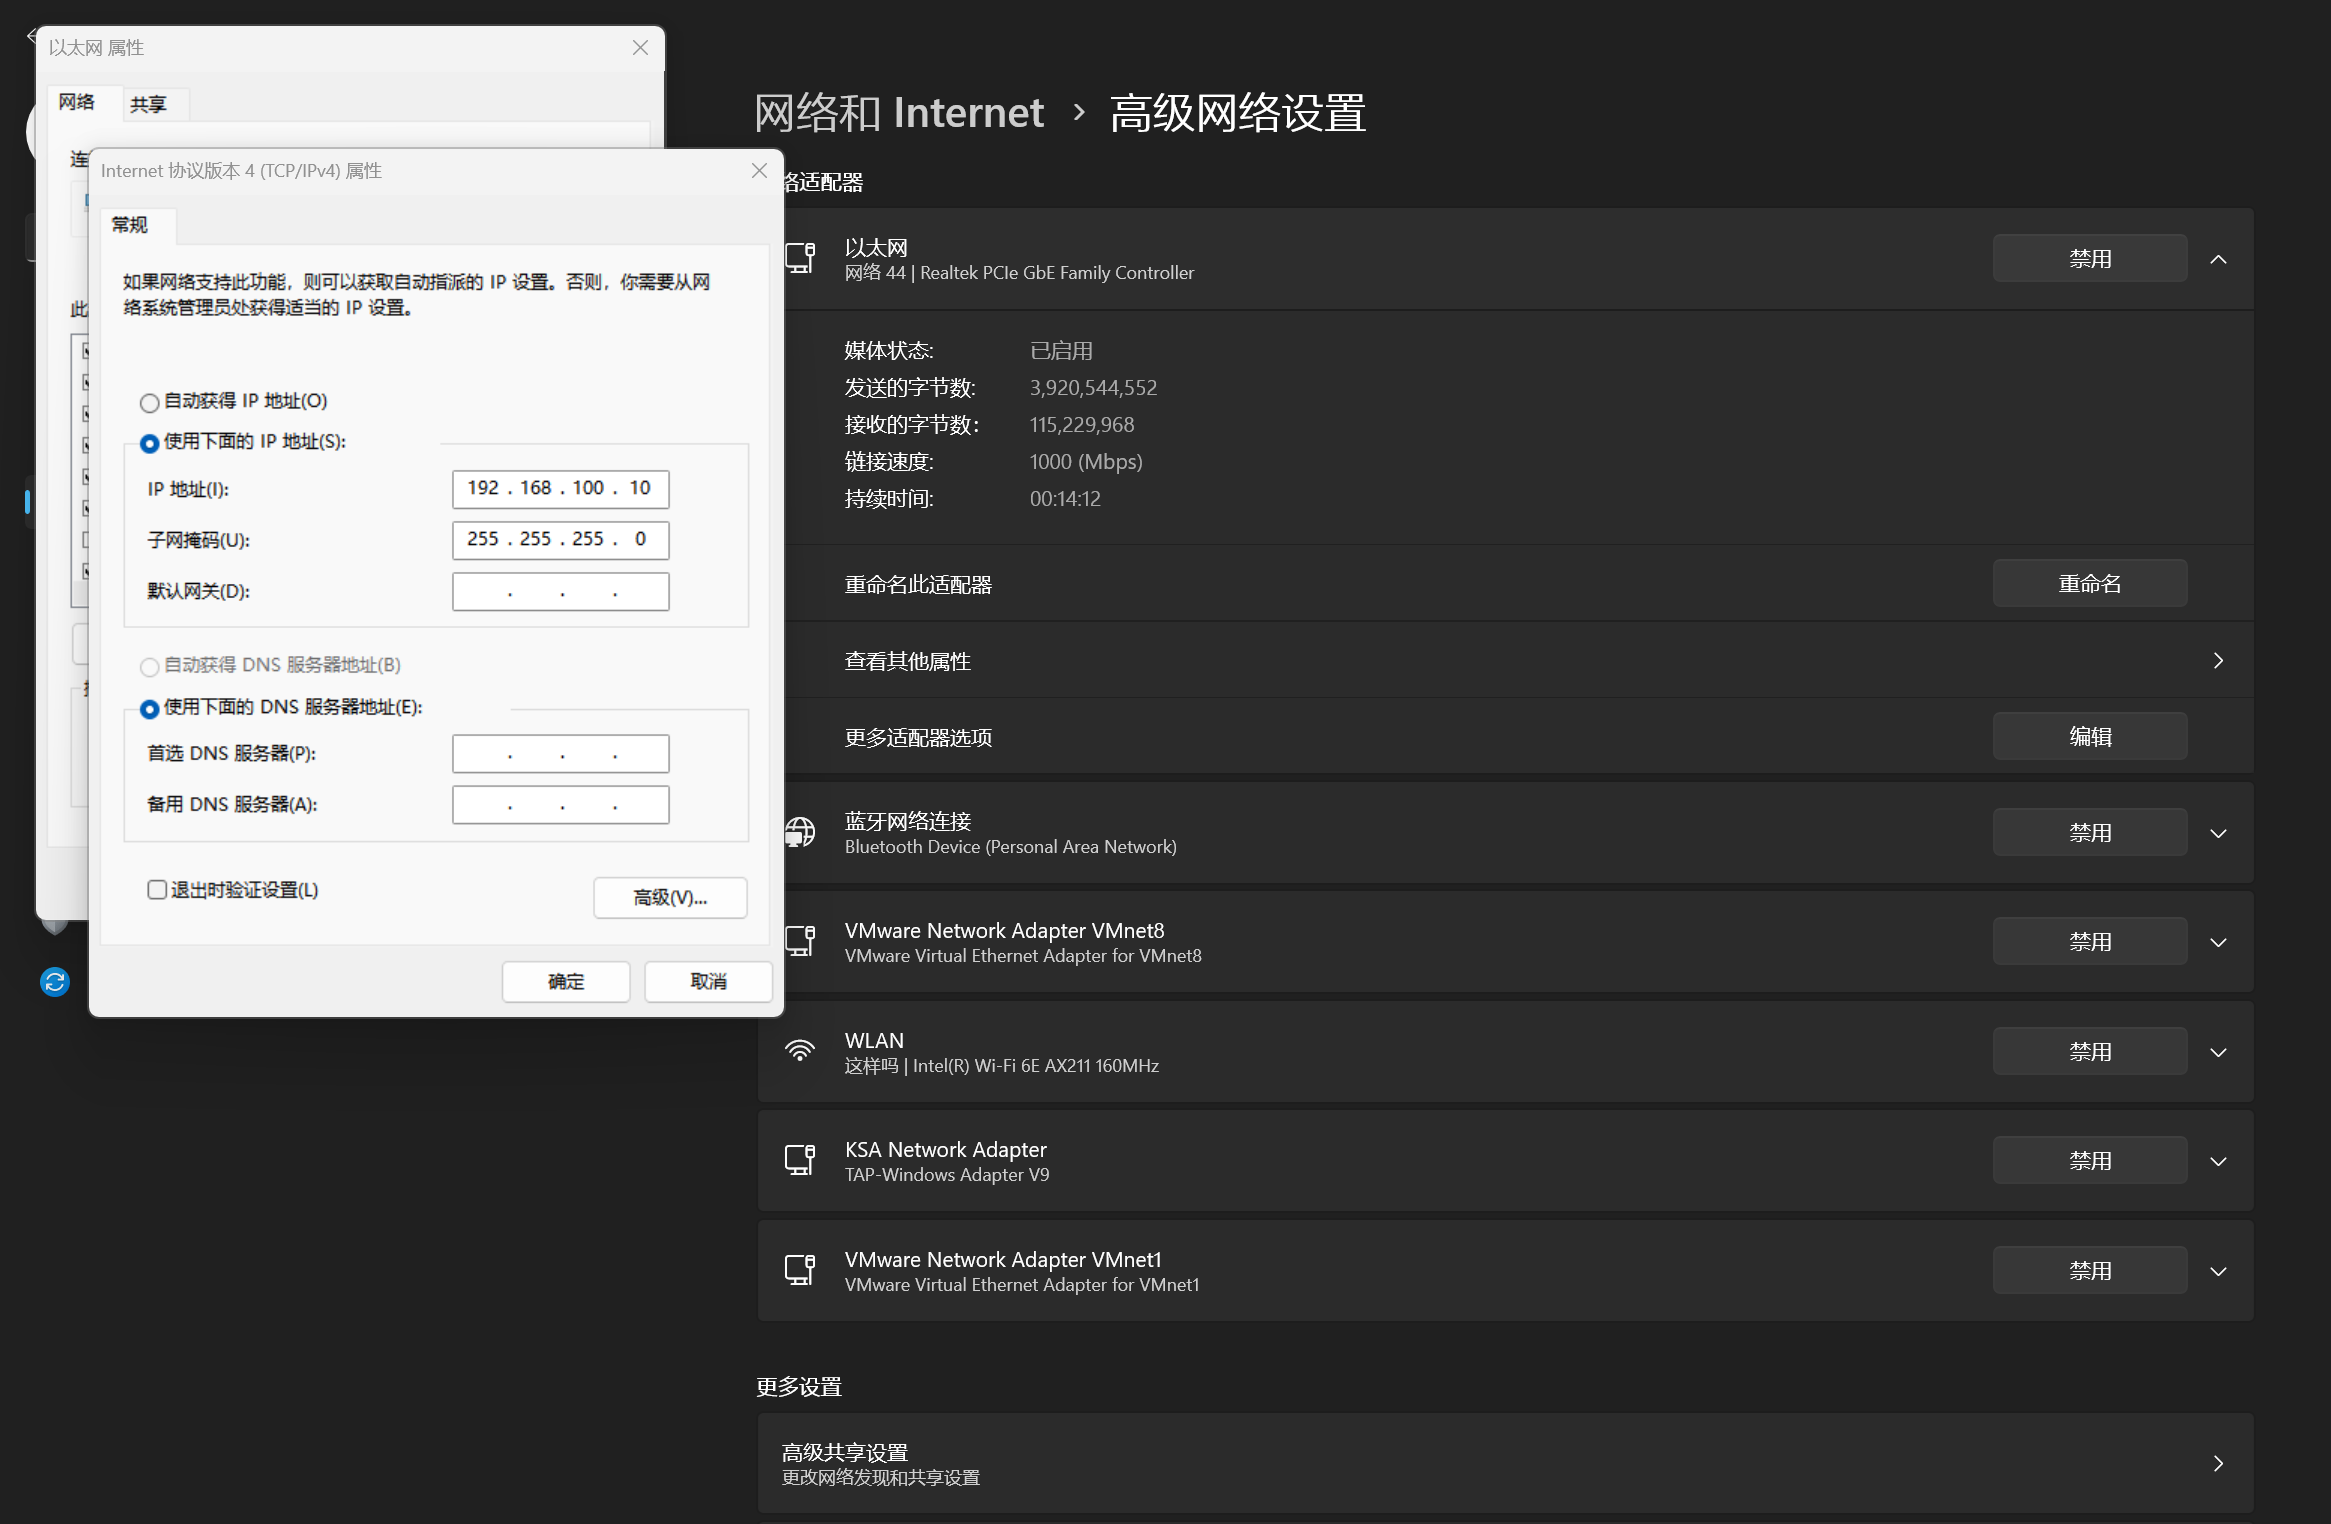2331x1524 pixels.
Task: Click the VMnet8 adapter icon
Action: [800, 941]
